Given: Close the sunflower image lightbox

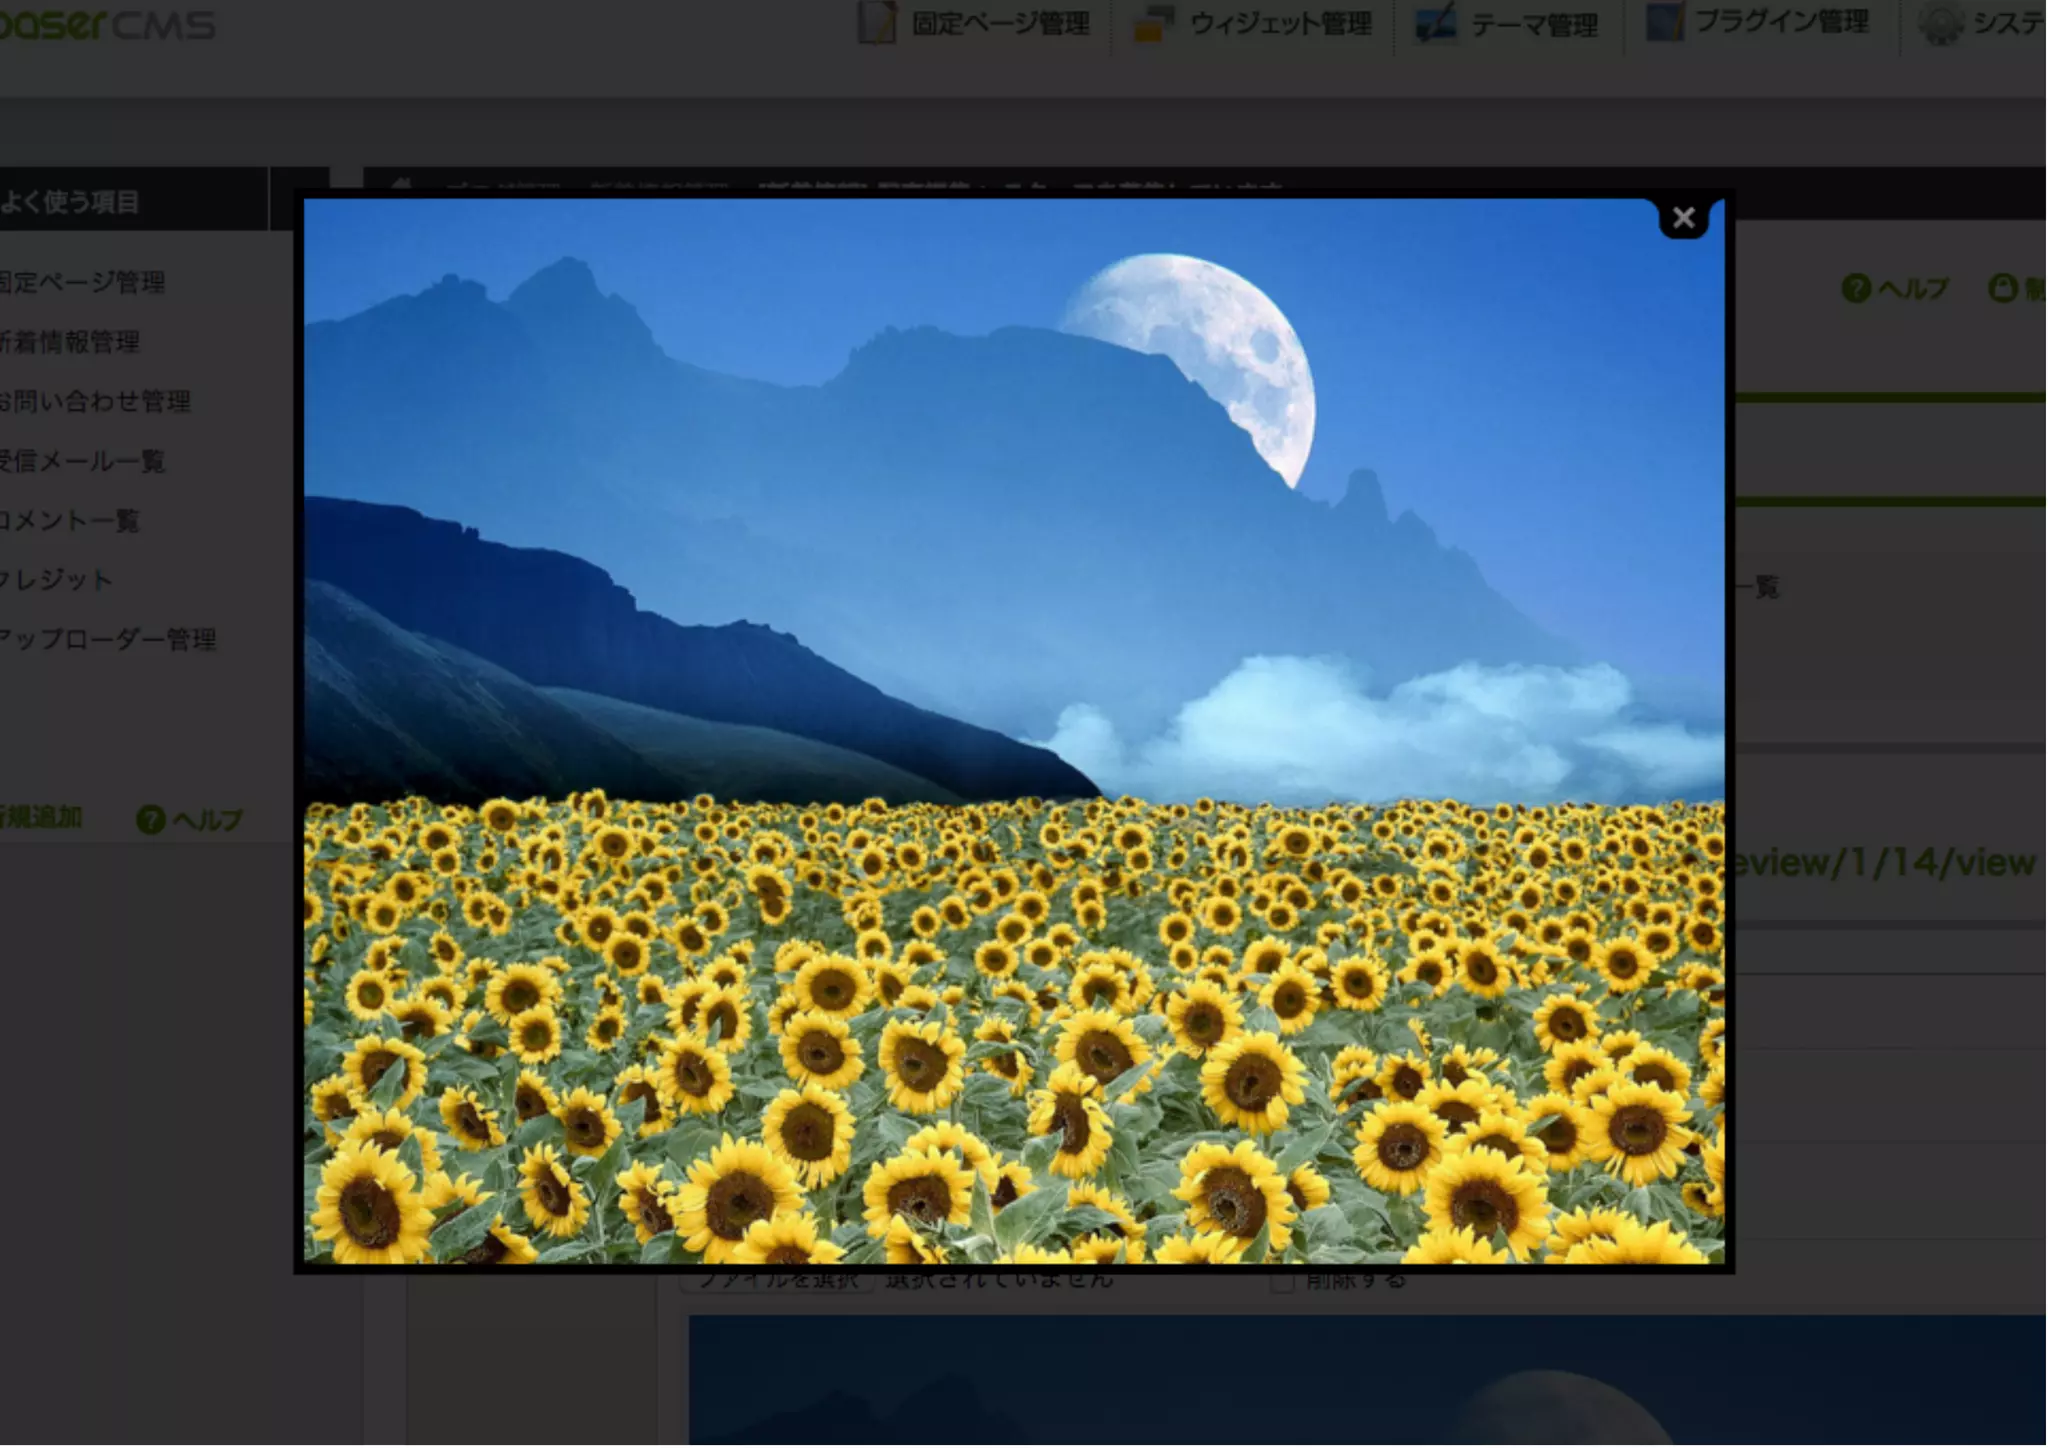Looking at the screenshot, I should coord(1683,217).
